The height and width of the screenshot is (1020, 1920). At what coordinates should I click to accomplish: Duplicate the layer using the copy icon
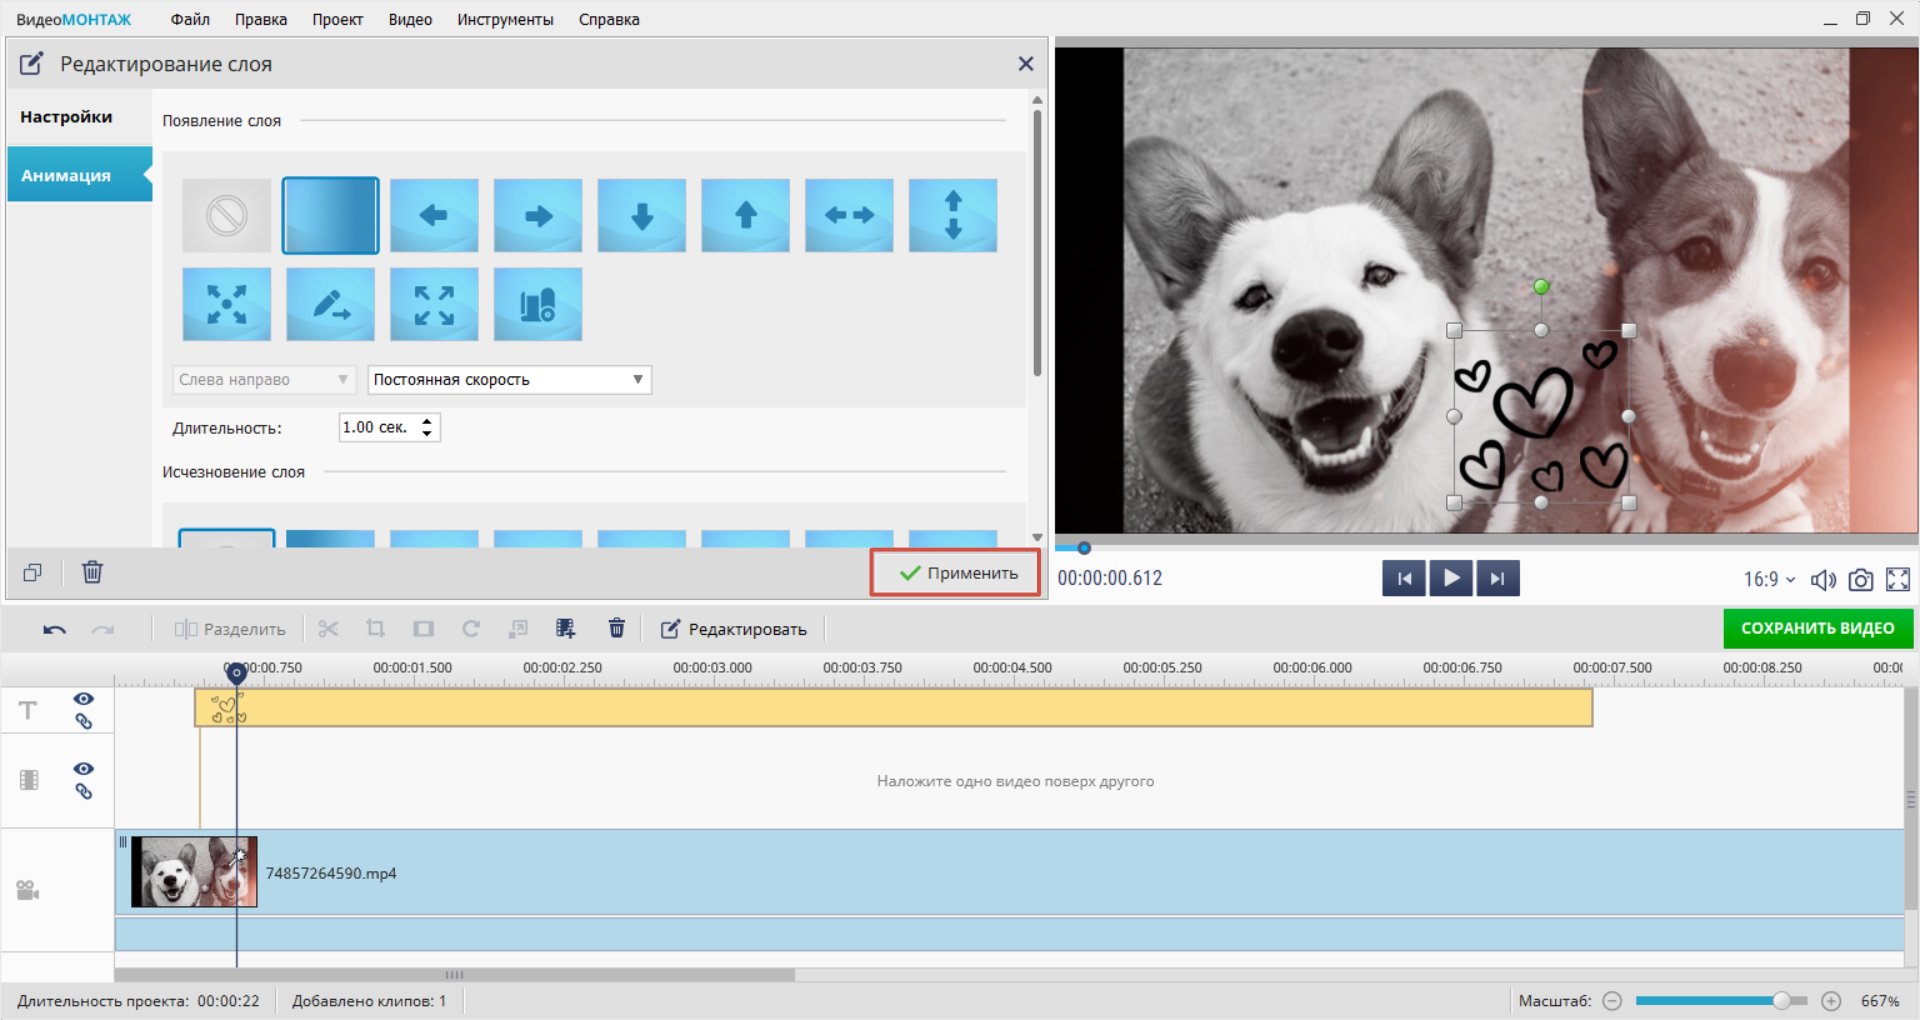[x=33, y=572]
